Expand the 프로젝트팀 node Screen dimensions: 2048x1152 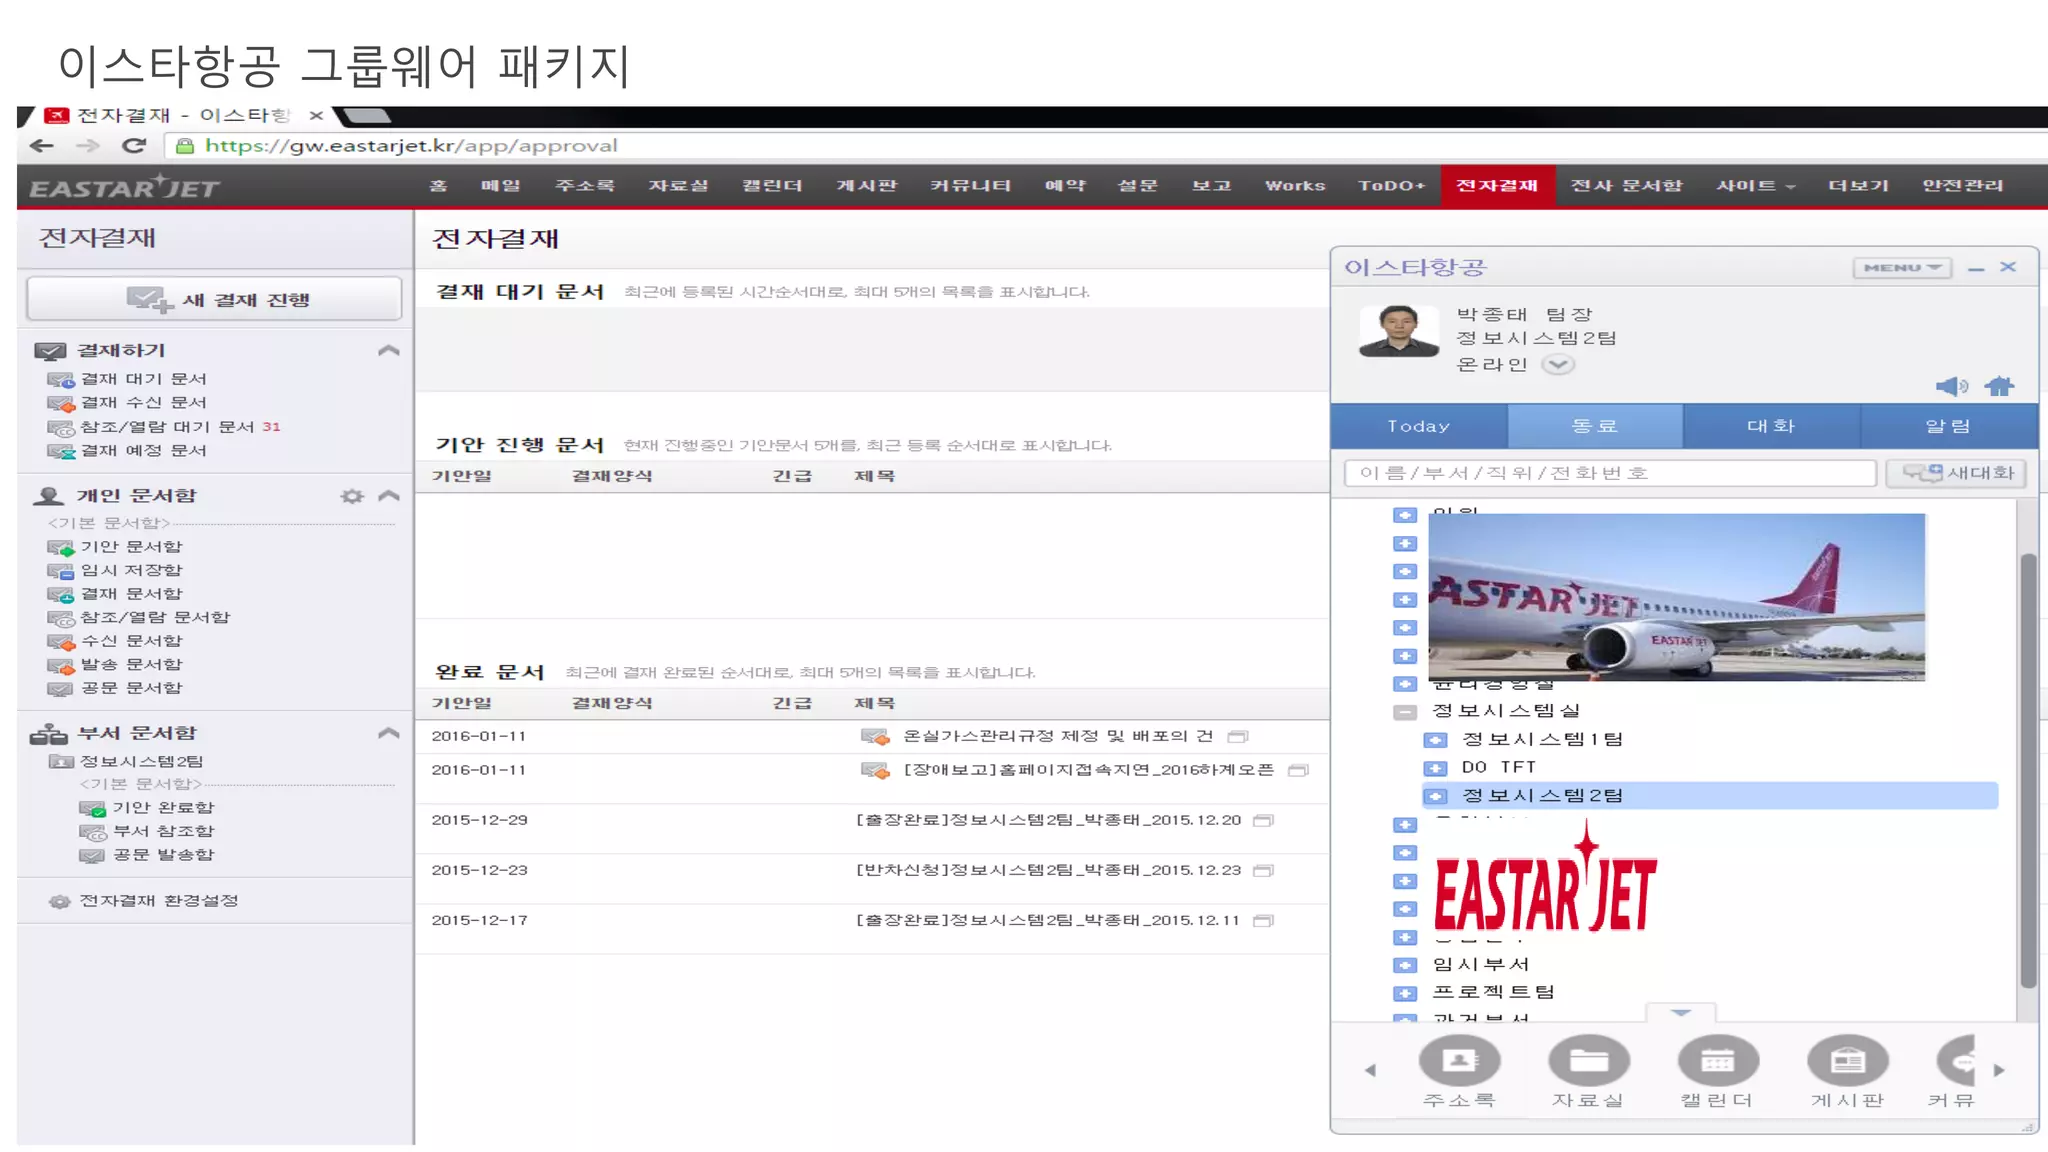click(1405, 994)
